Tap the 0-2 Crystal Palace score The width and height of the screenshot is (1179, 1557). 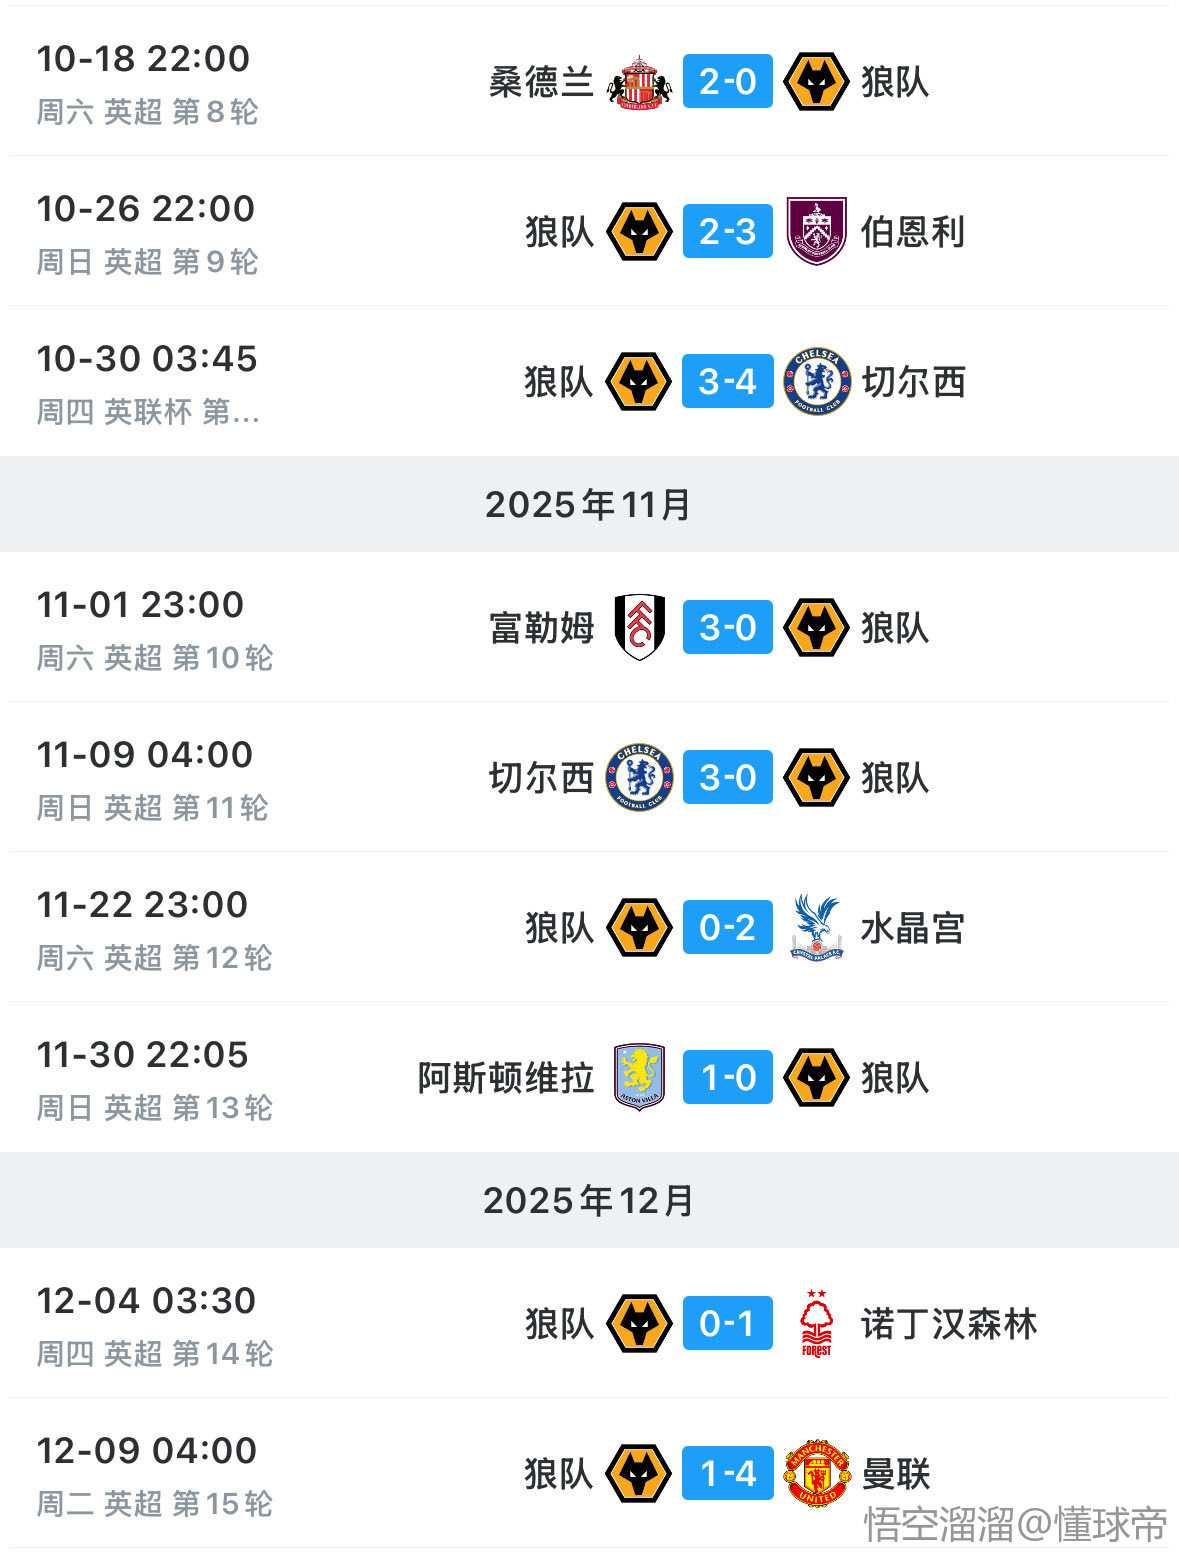tap(727, 928)
